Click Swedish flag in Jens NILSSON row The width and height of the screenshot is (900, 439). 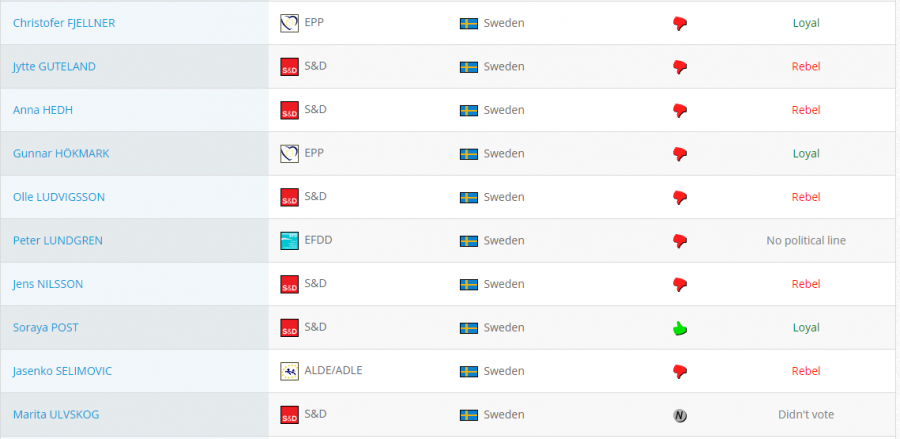469,285
